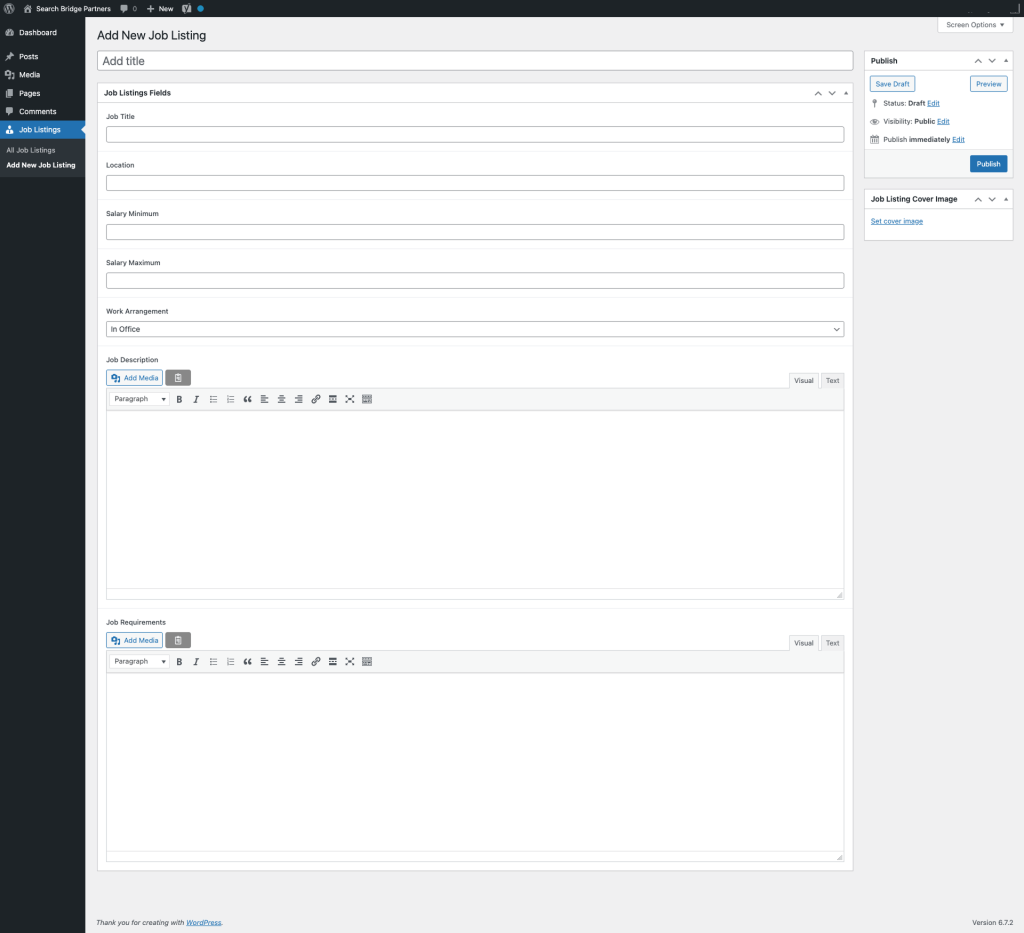Viewport: 1024px width, 933px height.
Task: Edit the Visibility setting
Action: click(943, 121)
